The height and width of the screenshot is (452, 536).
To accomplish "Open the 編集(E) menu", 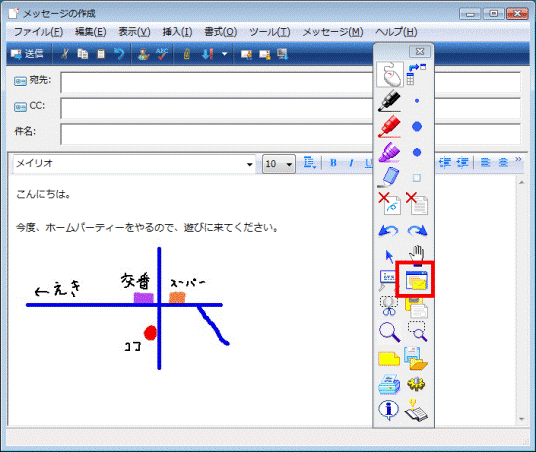I will (91, 32).
